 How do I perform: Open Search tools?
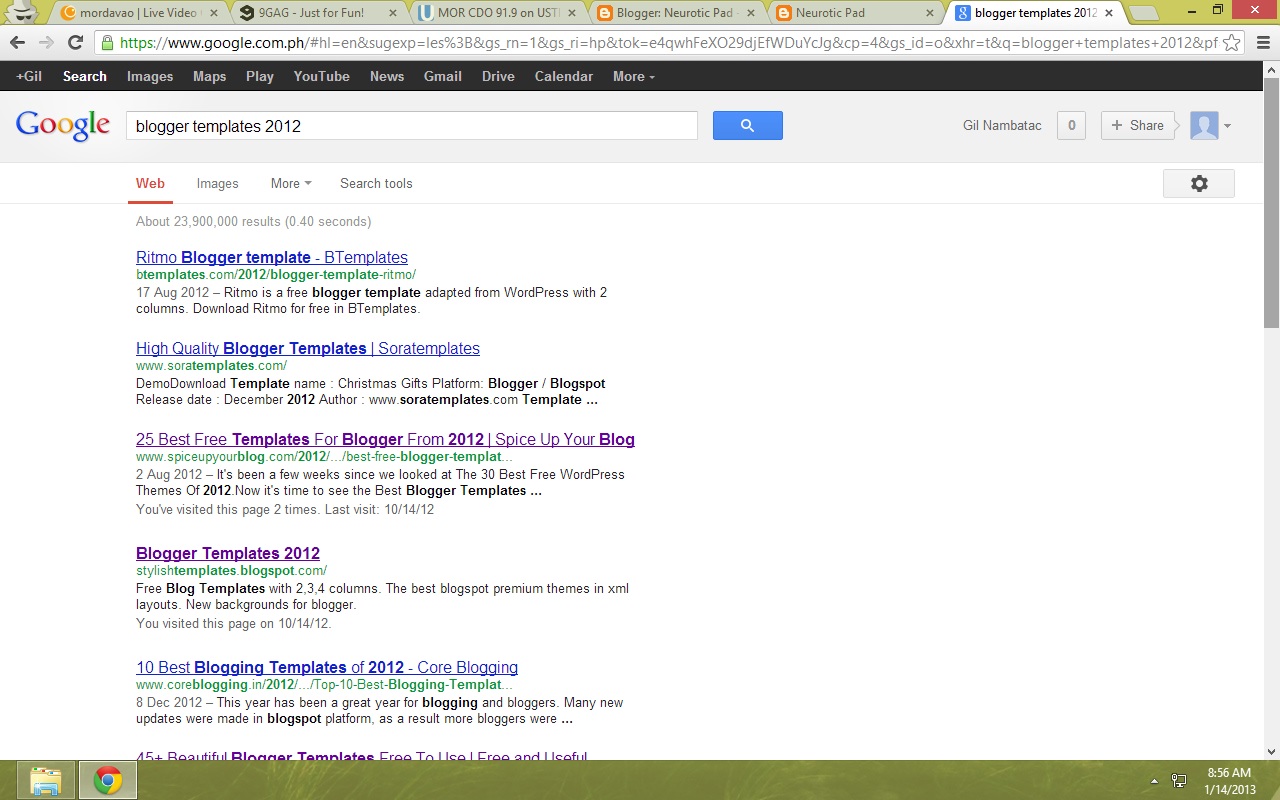(376, 183)
